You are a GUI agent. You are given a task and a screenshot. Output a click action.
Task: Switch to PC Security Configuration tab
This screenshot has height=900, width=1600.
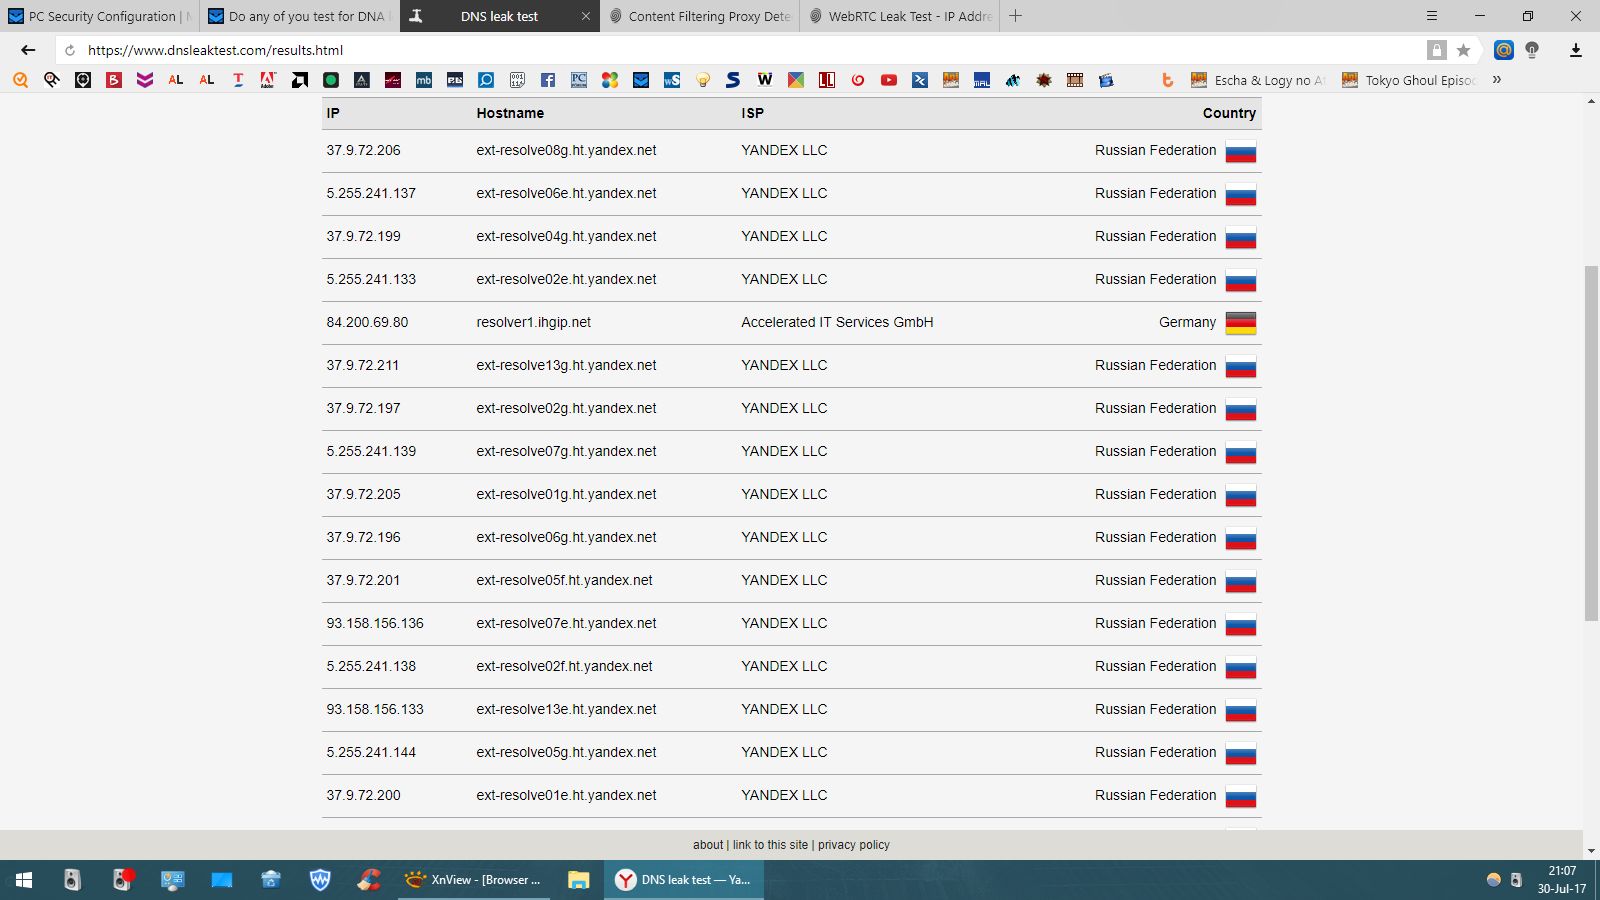point(100,16)
